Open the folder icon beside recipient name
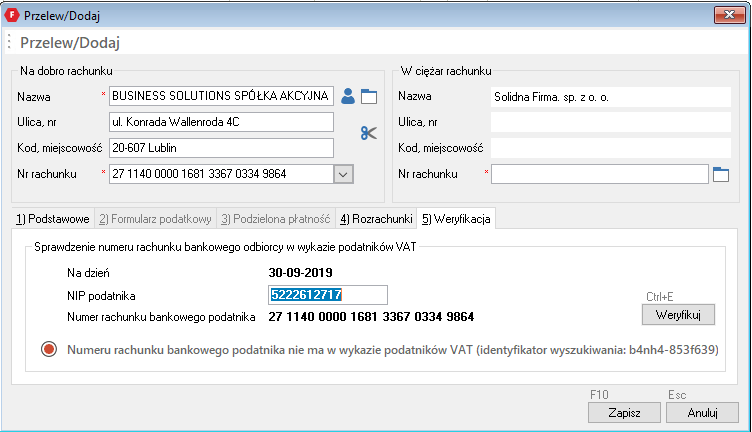This screenshot has width=752, height=432. click(x=369, y=97)
